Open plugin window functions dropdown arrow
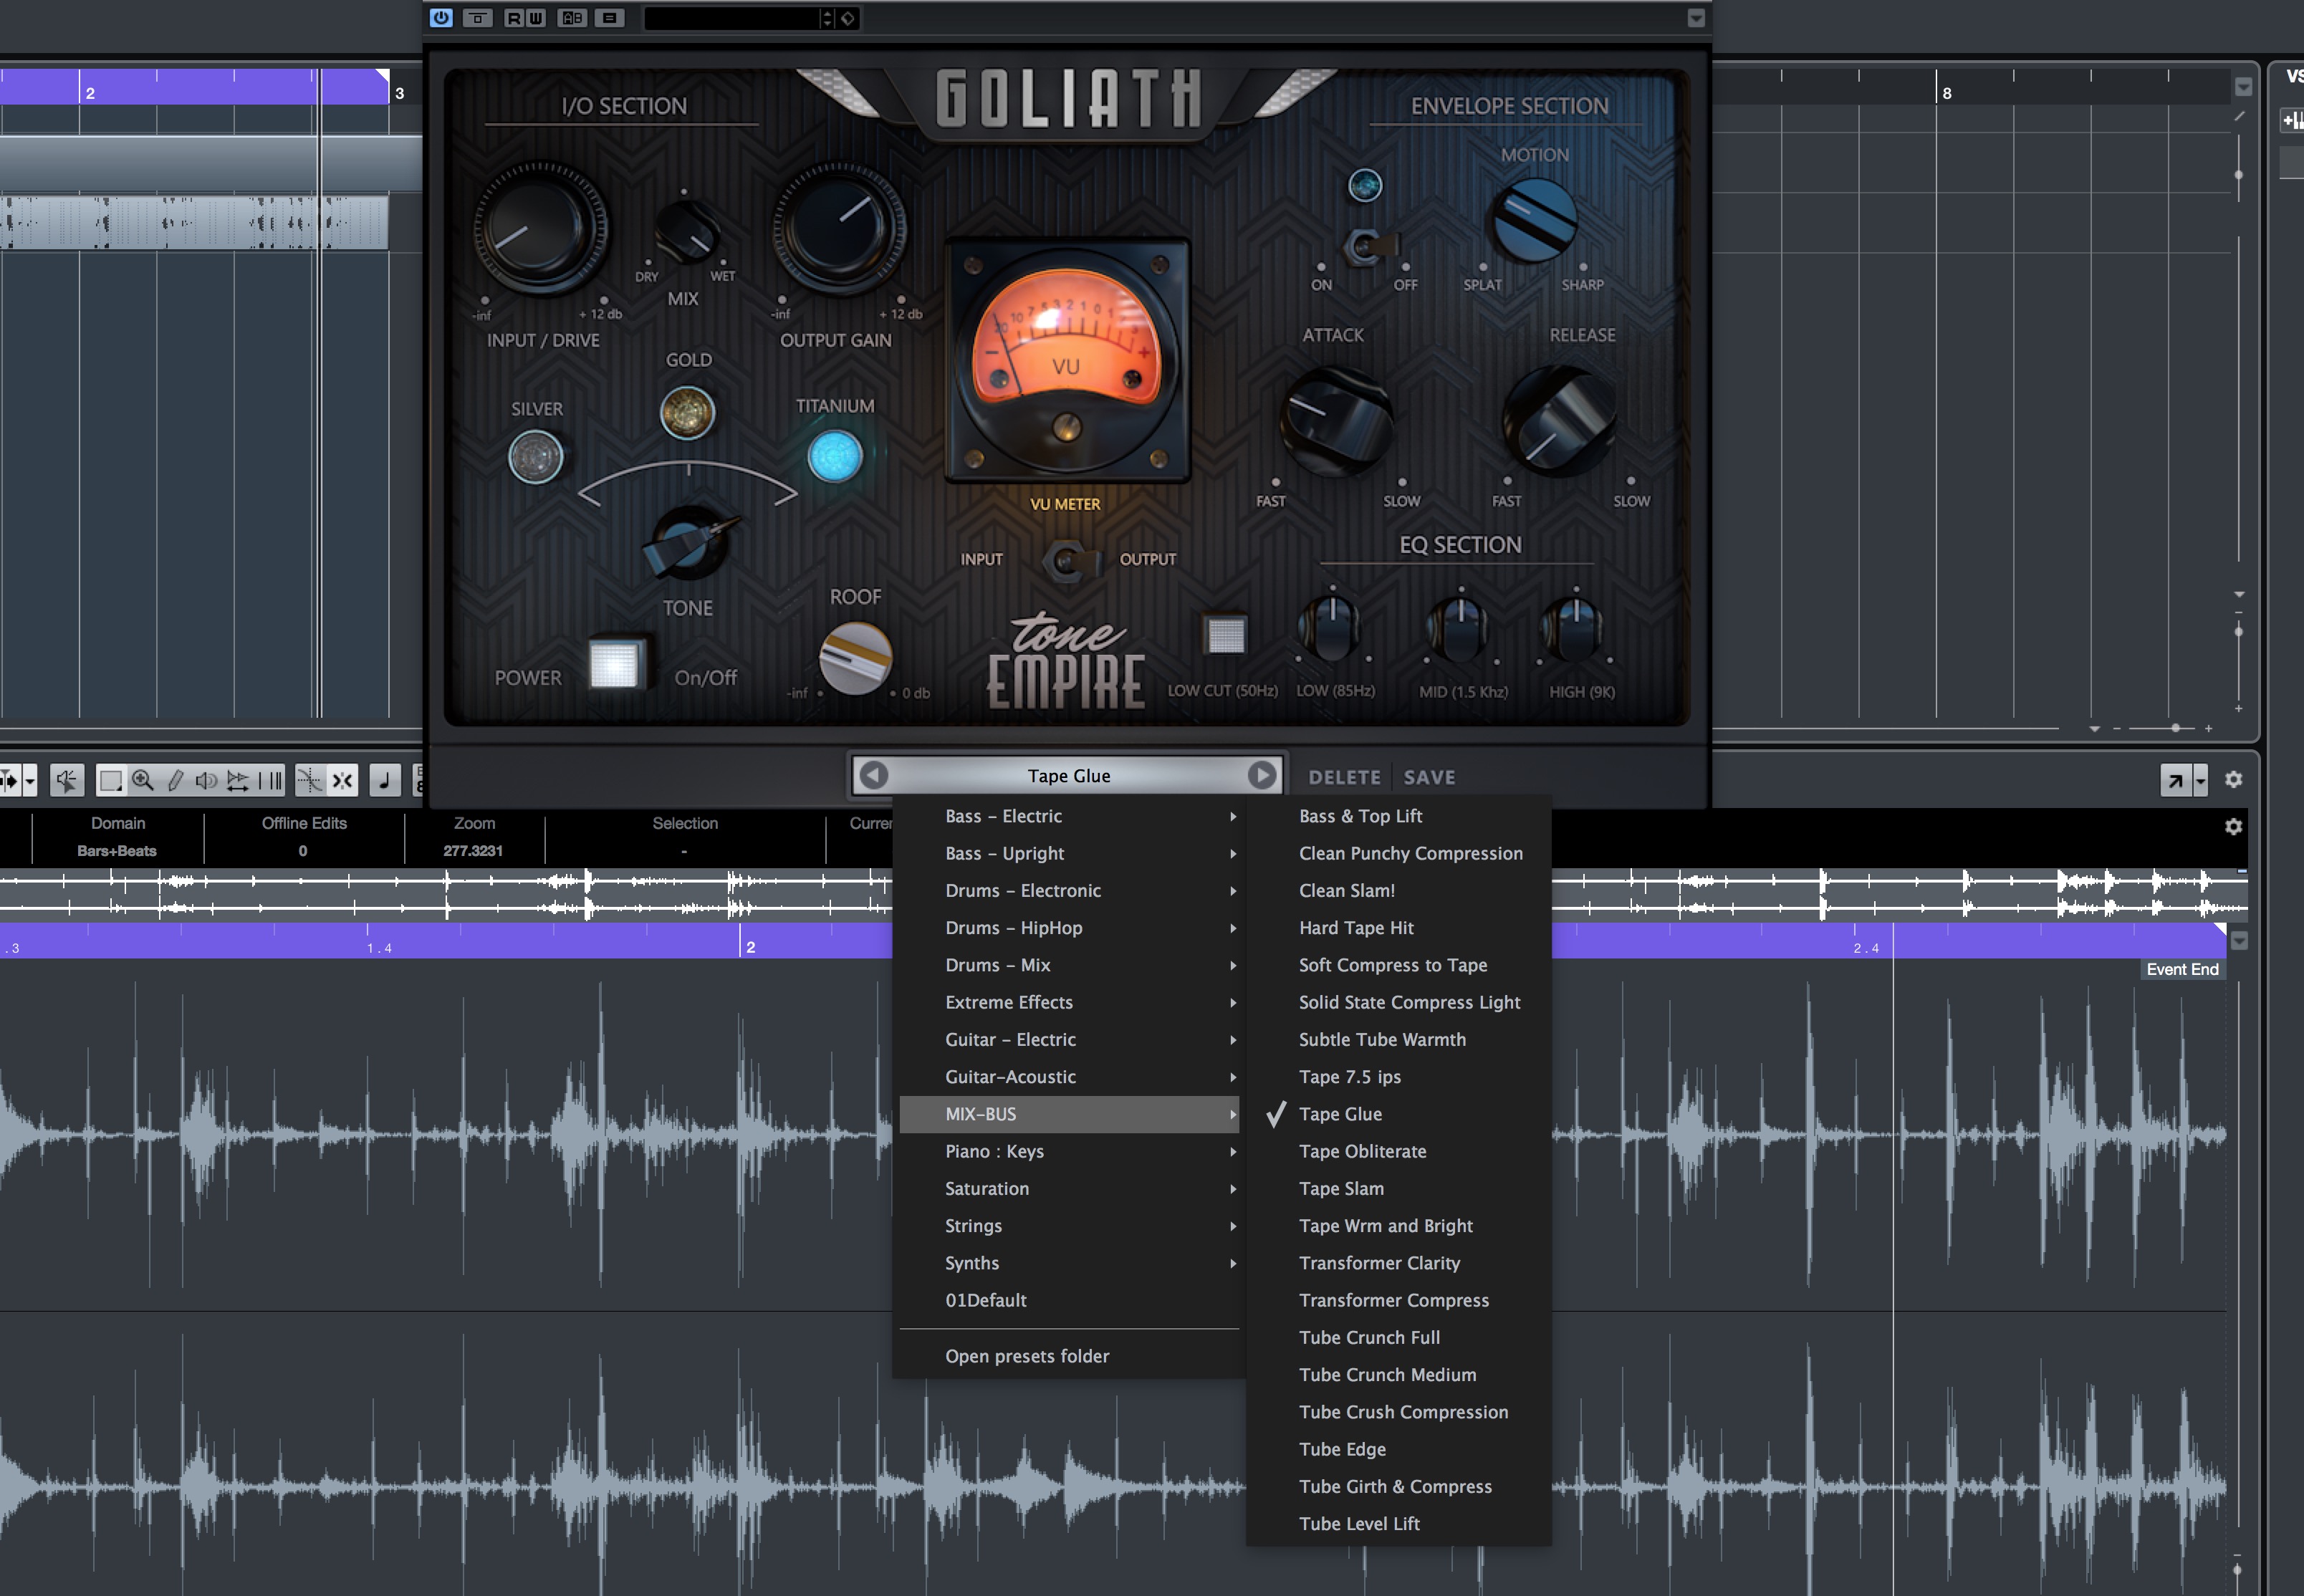 click(x=1696, y=18)
